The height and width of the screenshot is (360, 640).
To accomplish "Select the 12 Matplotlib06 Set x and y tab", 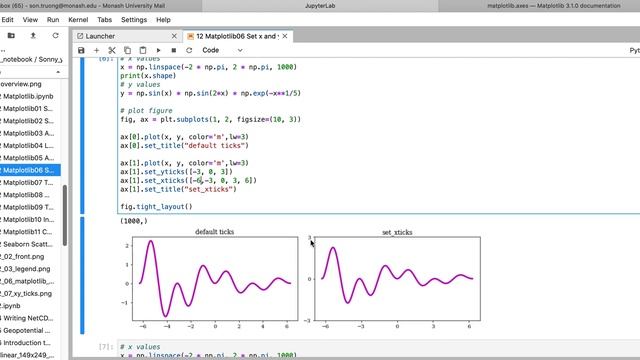I will tap(237, 36).
